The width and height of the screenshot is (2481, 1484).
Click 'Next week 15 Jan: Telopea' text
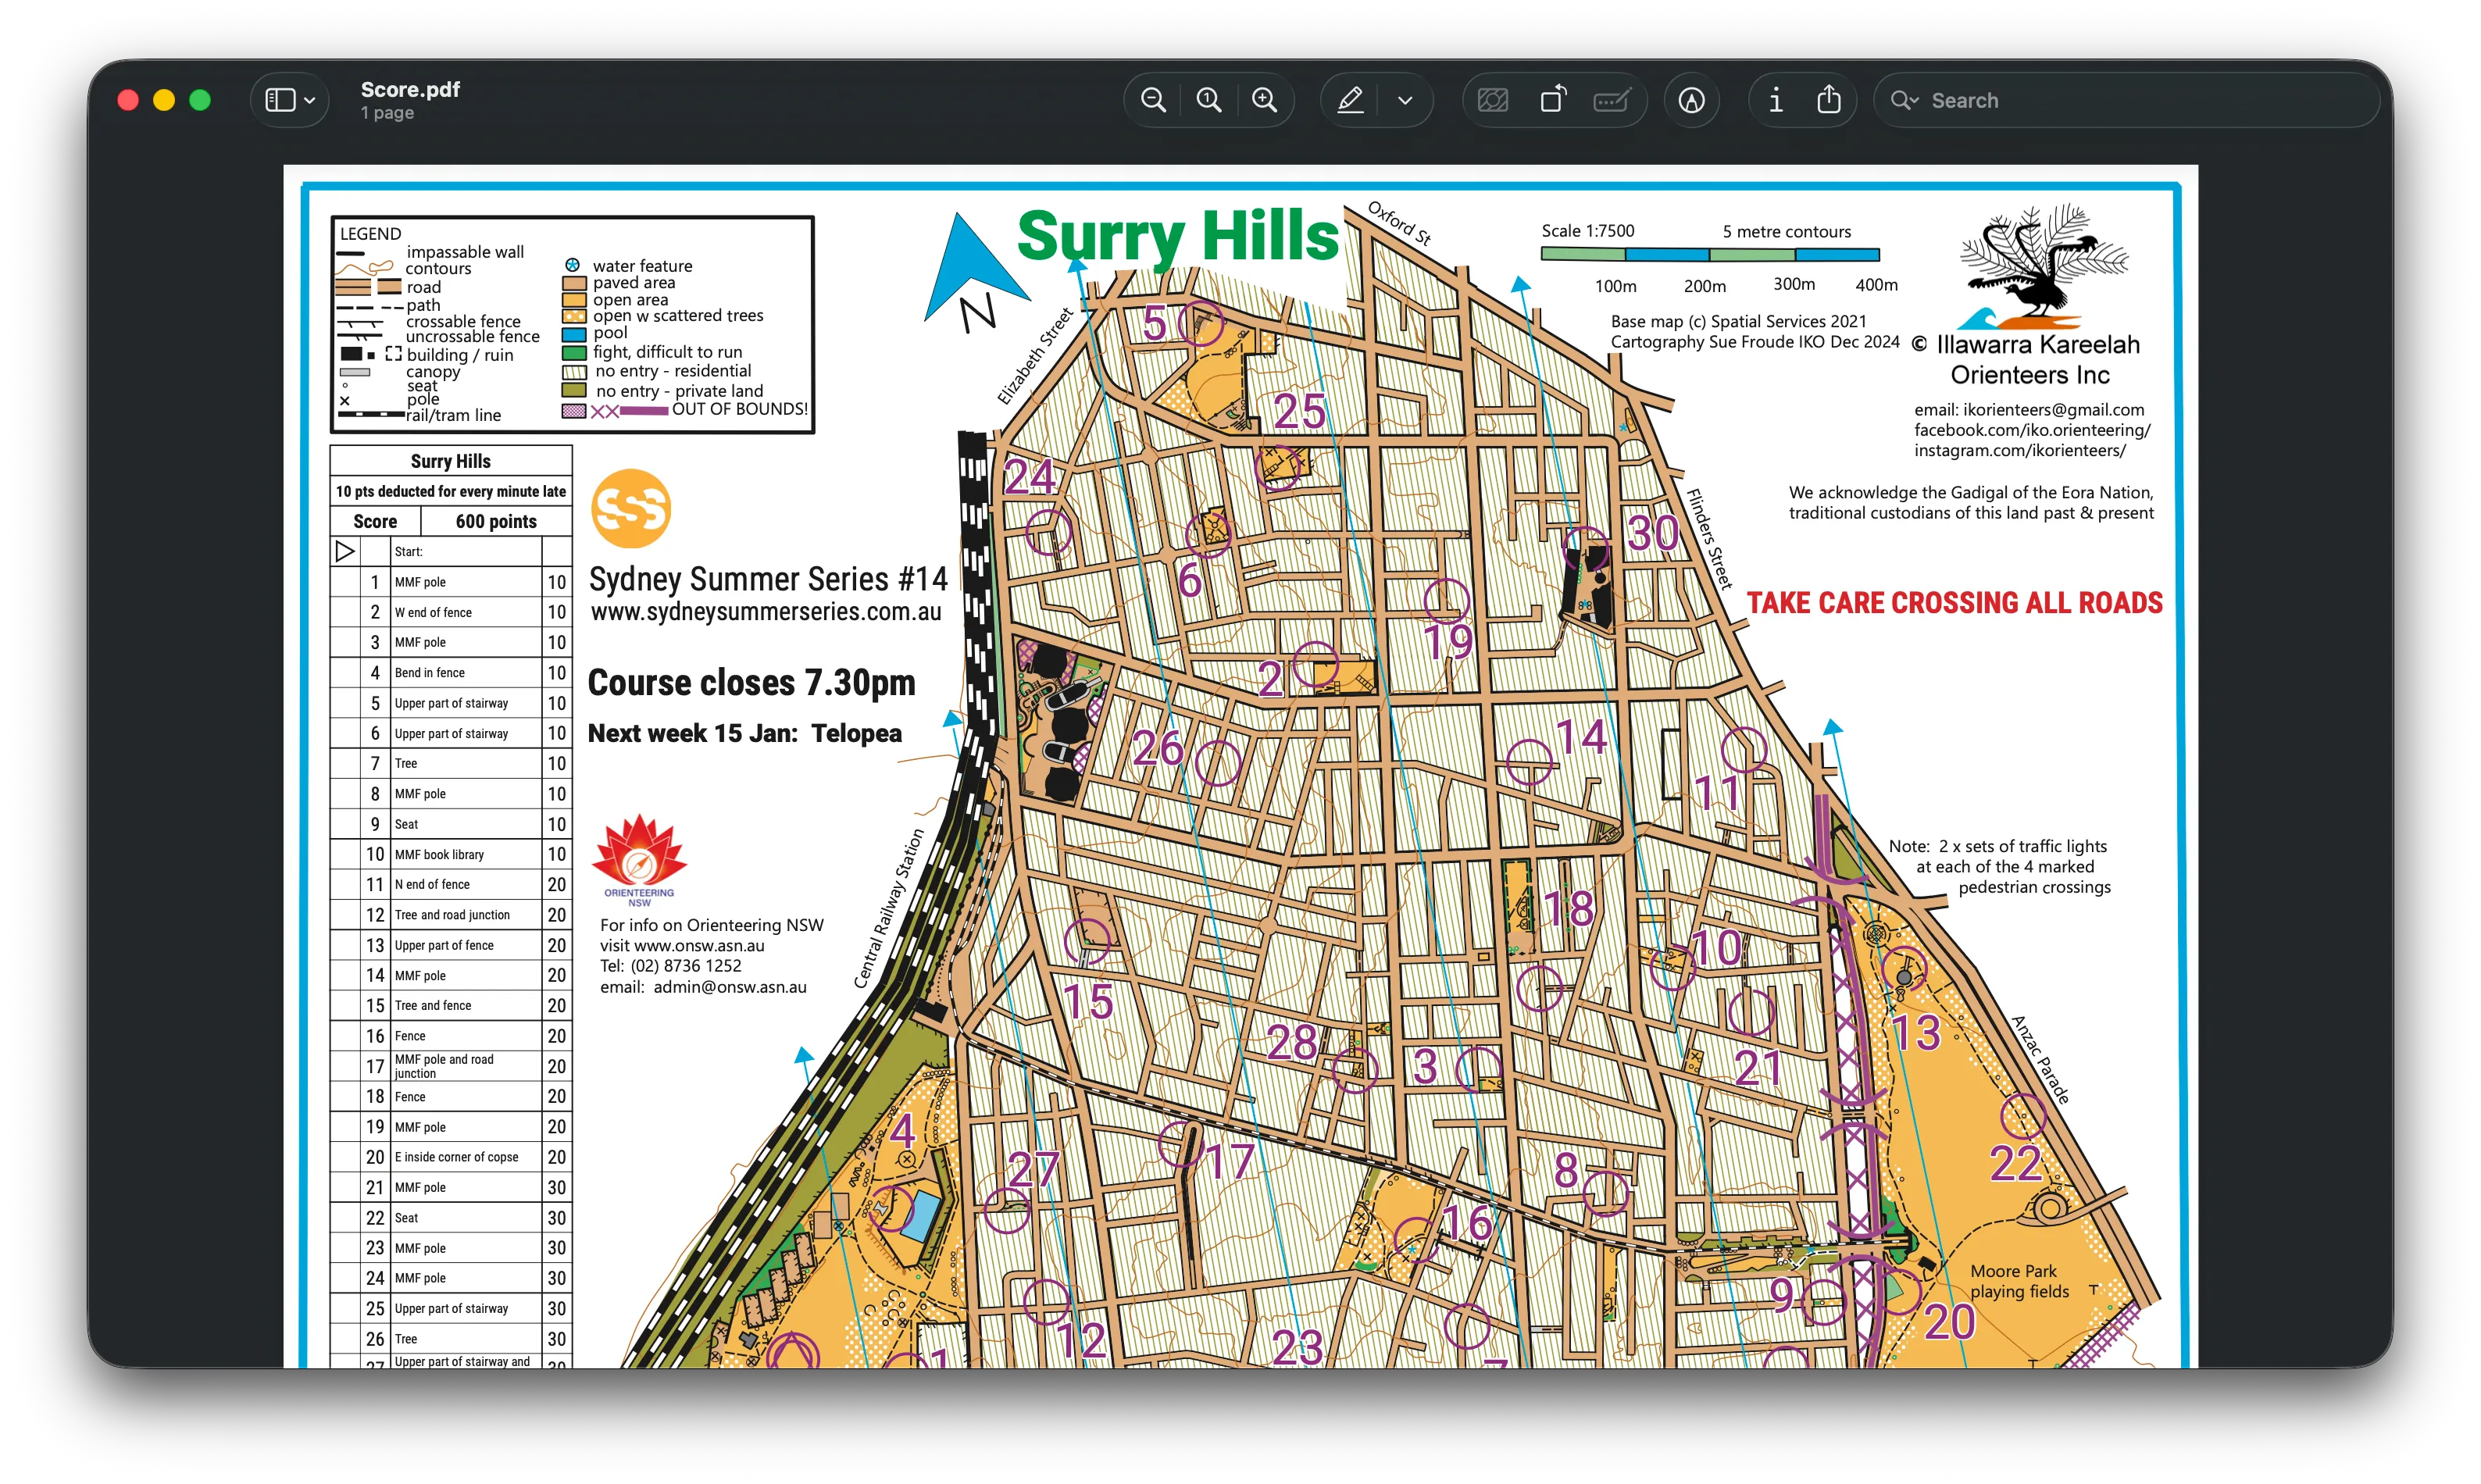745,733
